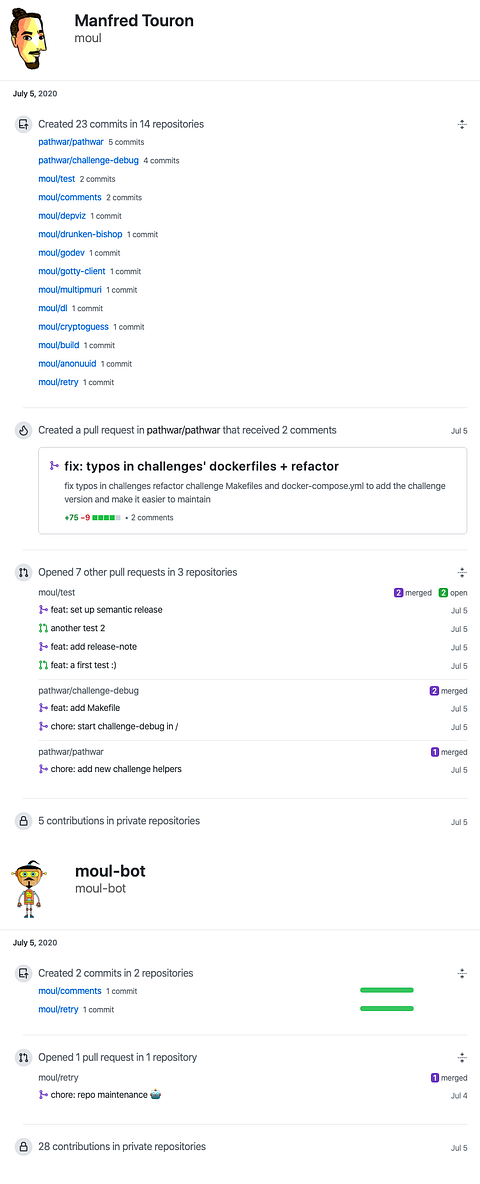Click the green commit bar next to moul/comments

(x=387, y=989)
